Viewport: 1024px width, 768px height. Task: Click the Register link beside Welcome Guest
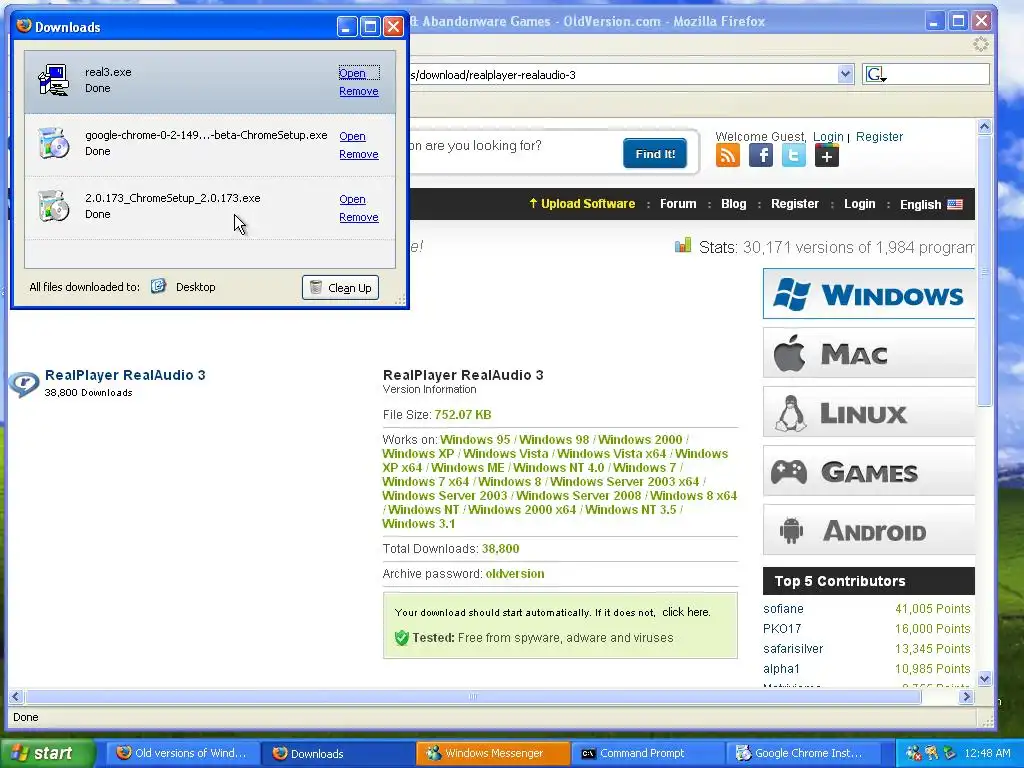pyautogui.click(x=879, y=136)
